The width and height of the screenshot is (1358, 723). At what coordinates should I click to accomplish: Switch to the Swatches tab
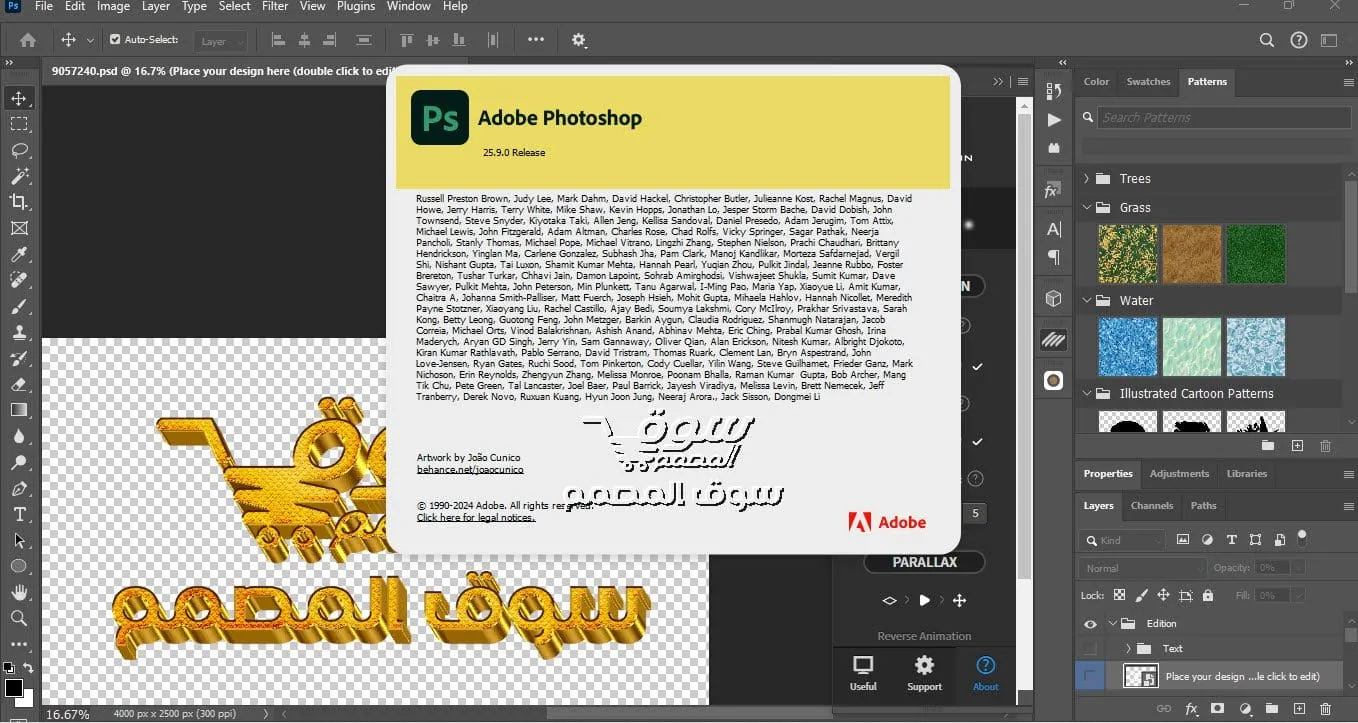pyautogui.click(x=1148, y=82)
